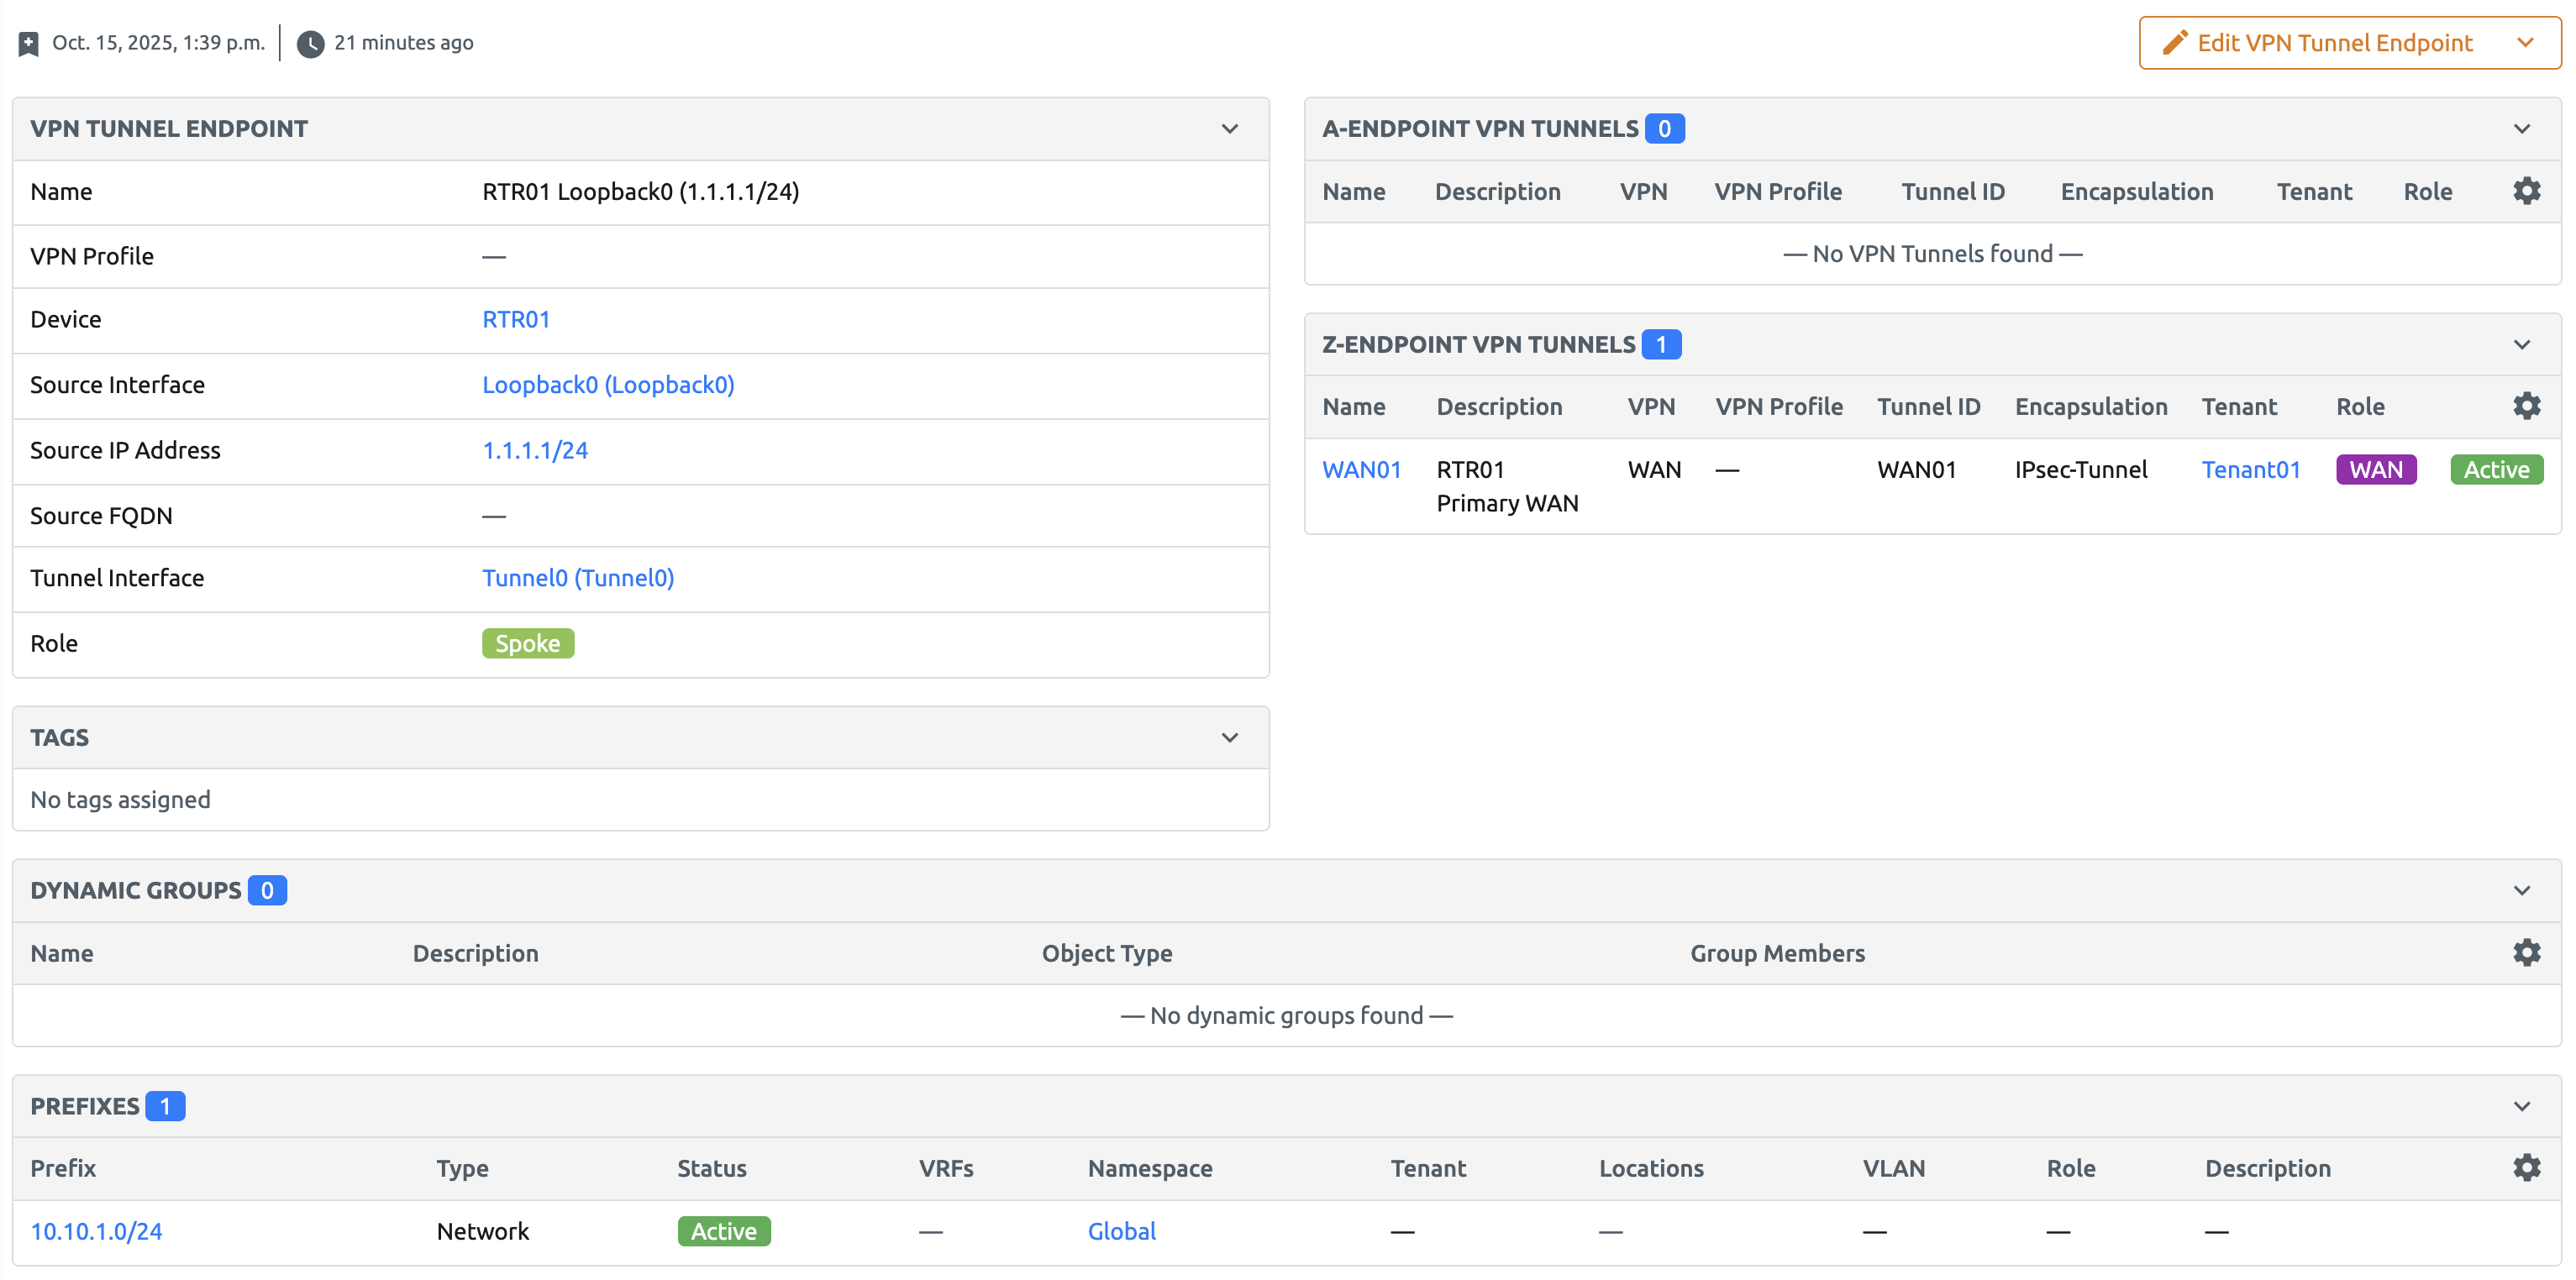Image resolution: width=2576 pixels, height=1280 pixels.
Task: Click the Active status badge on prefix 10.10.1.0/24
Action: tap(724, 1231)
